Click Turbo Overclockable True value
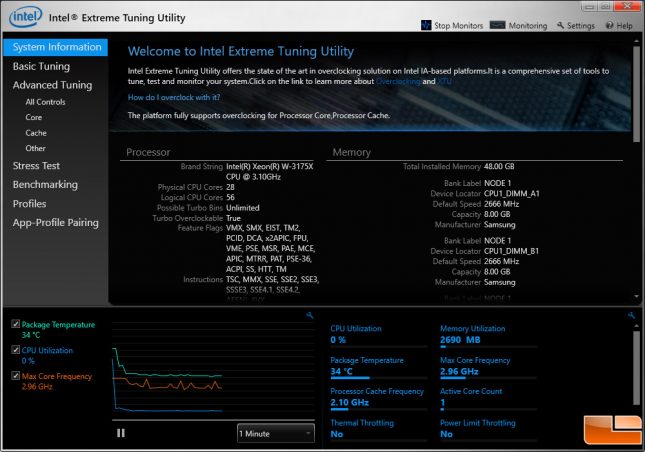Image resolution: width=645 pixels, height=452 pixels. tap(233, 218)
